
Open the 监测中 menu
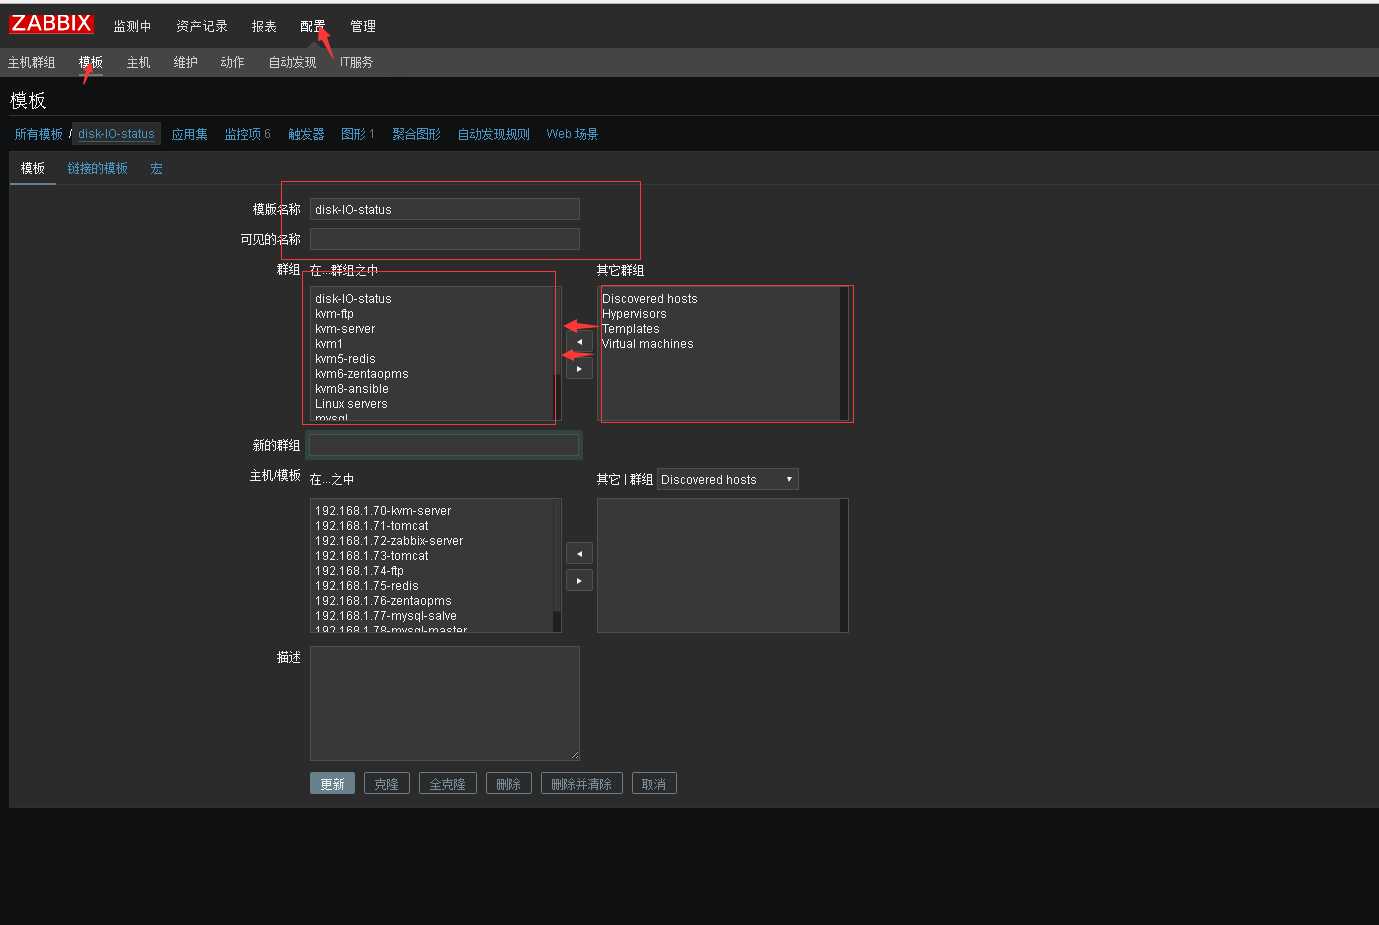click(x=132, y=26)
